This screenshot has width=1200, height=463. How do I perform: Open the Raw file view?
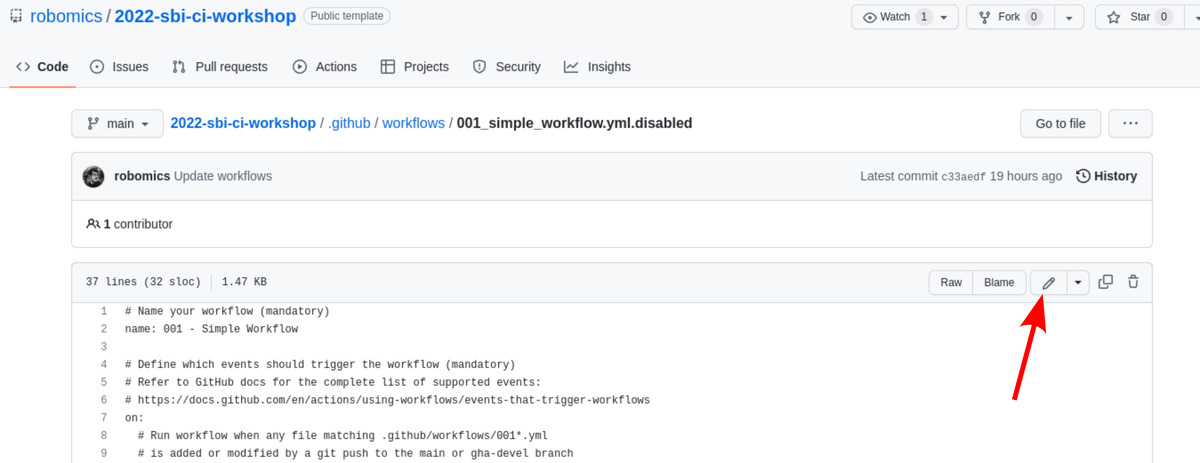pyautogui.click(x=951, y=283)
